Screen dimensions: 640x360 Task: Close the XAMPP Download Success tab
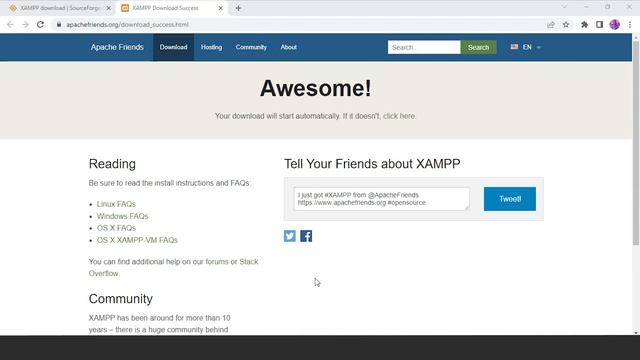[x=220, y=8]
